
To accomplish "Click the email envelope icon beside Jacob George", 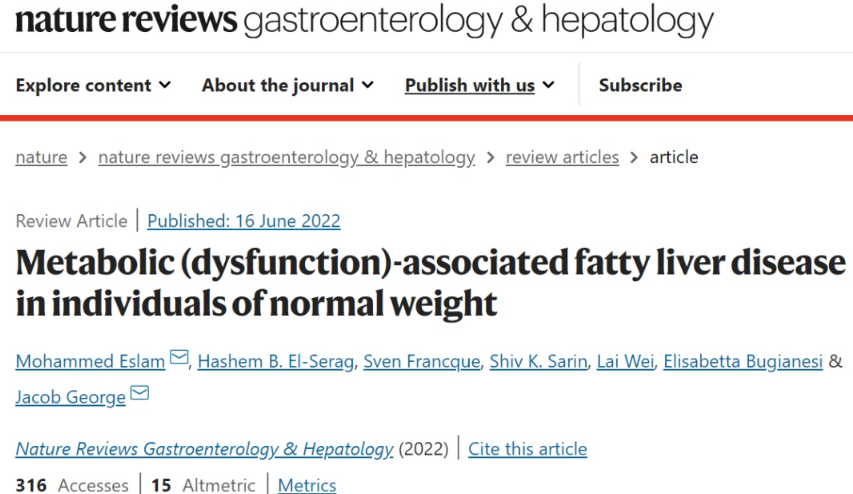I will [140, 395].
